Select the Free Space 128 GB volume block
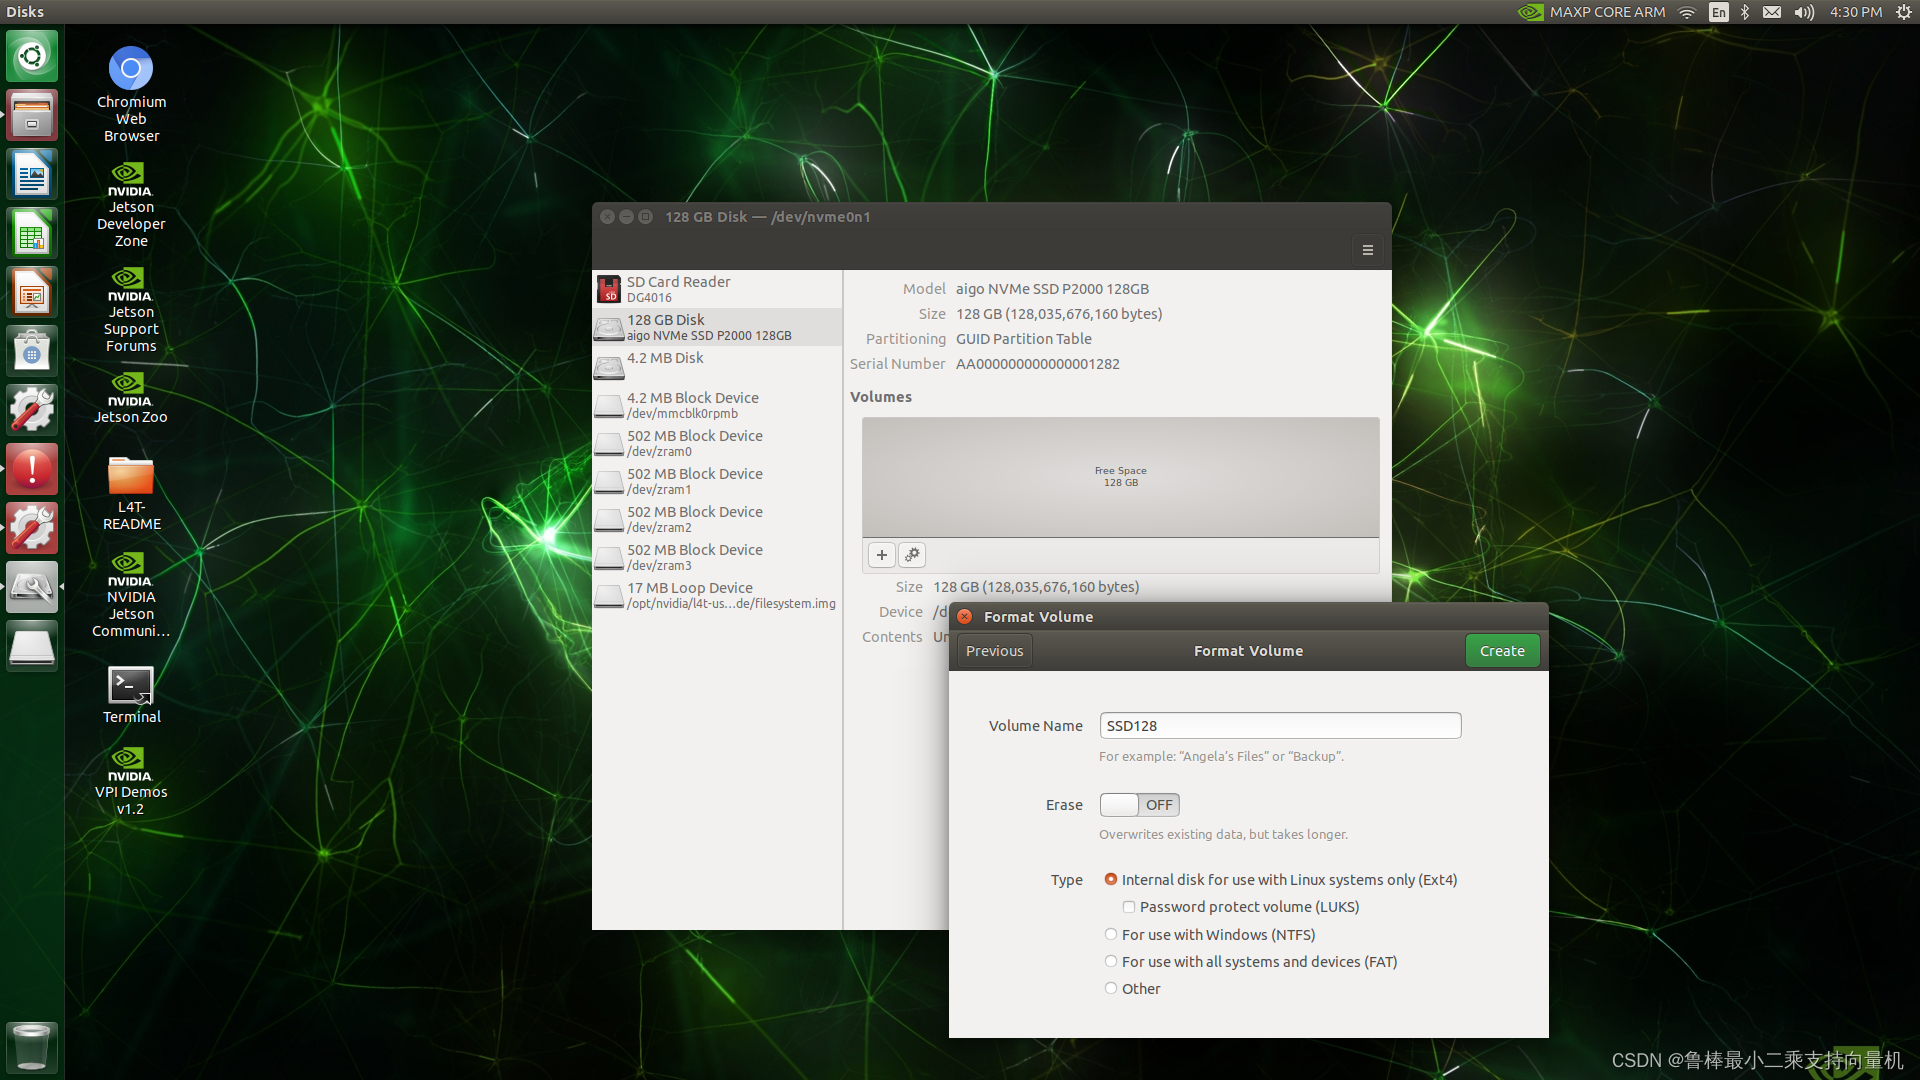The width and height of the screenshot is (1920, 1080). pos(1120,477)
